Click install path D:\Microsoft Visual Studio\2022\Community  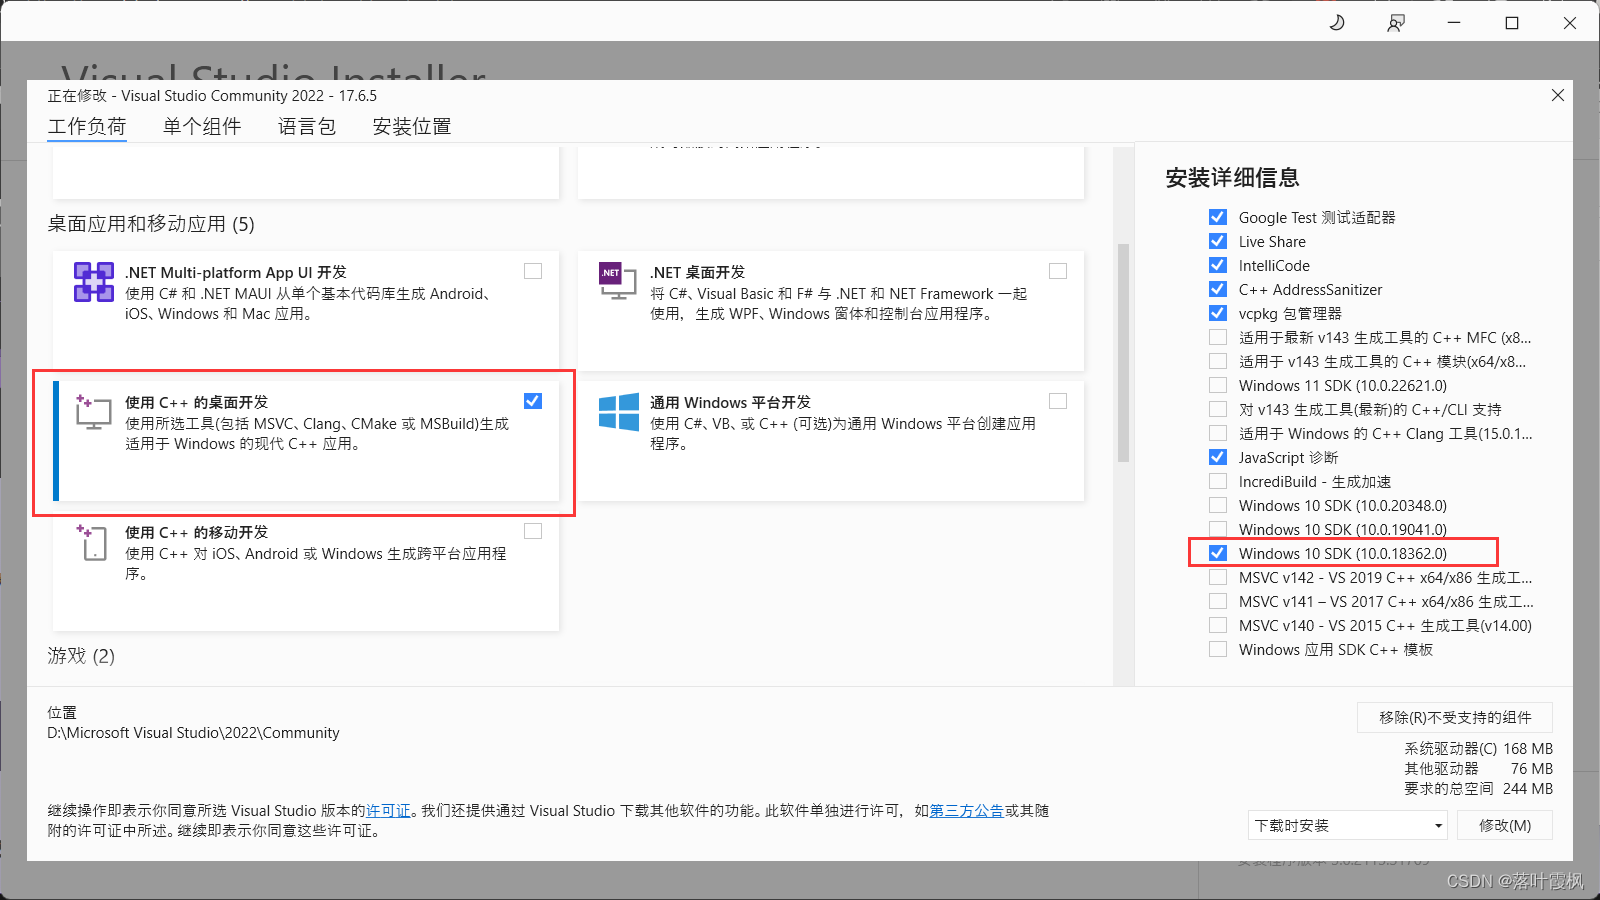[x=193, y=733]
